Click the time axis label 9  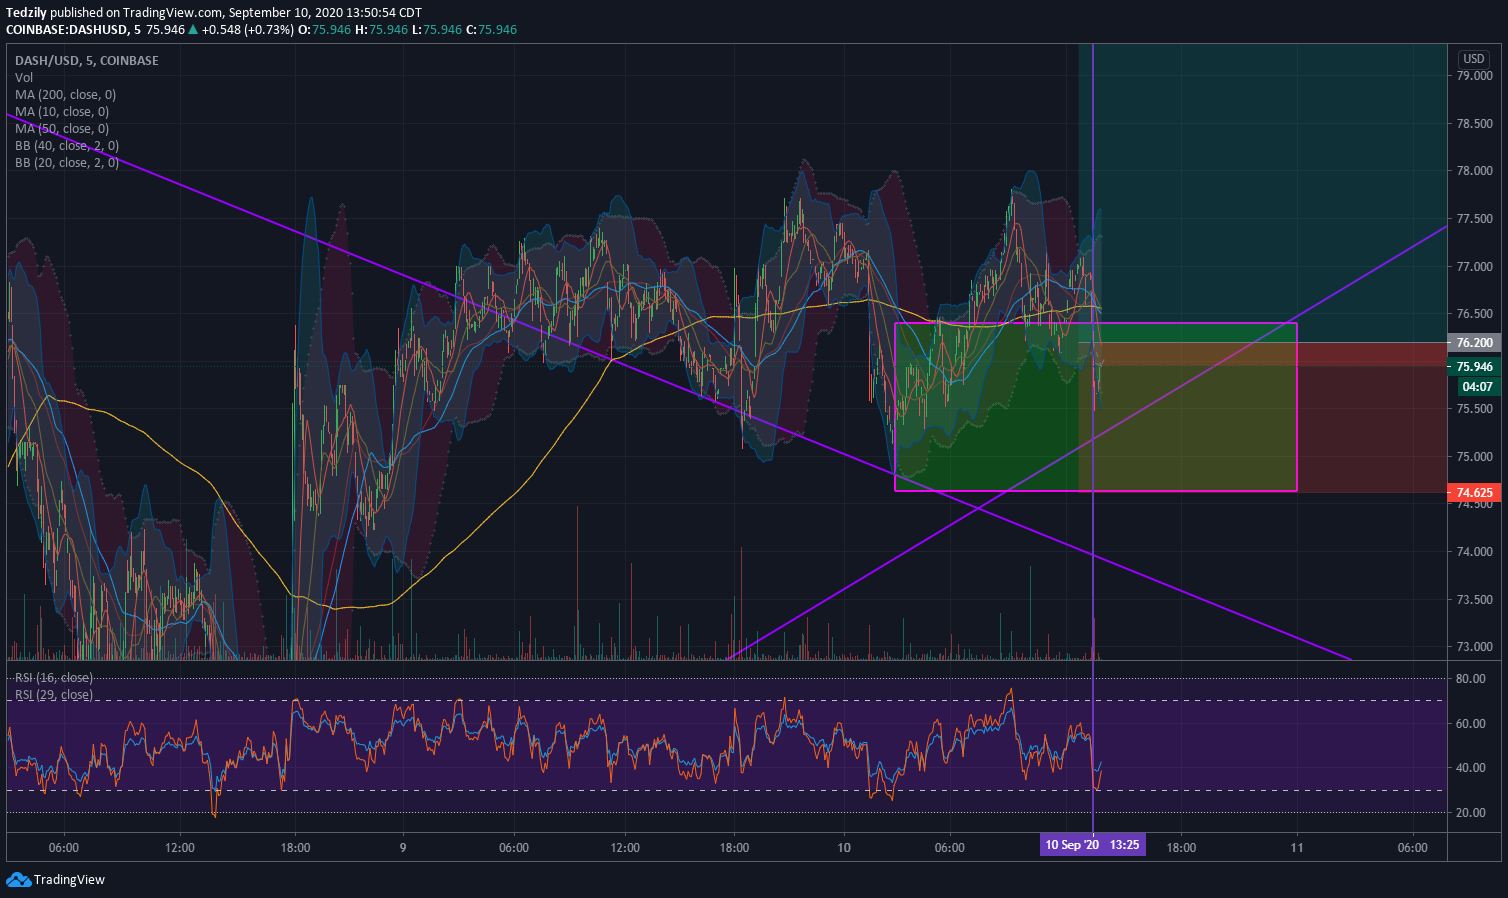point(403,848)
